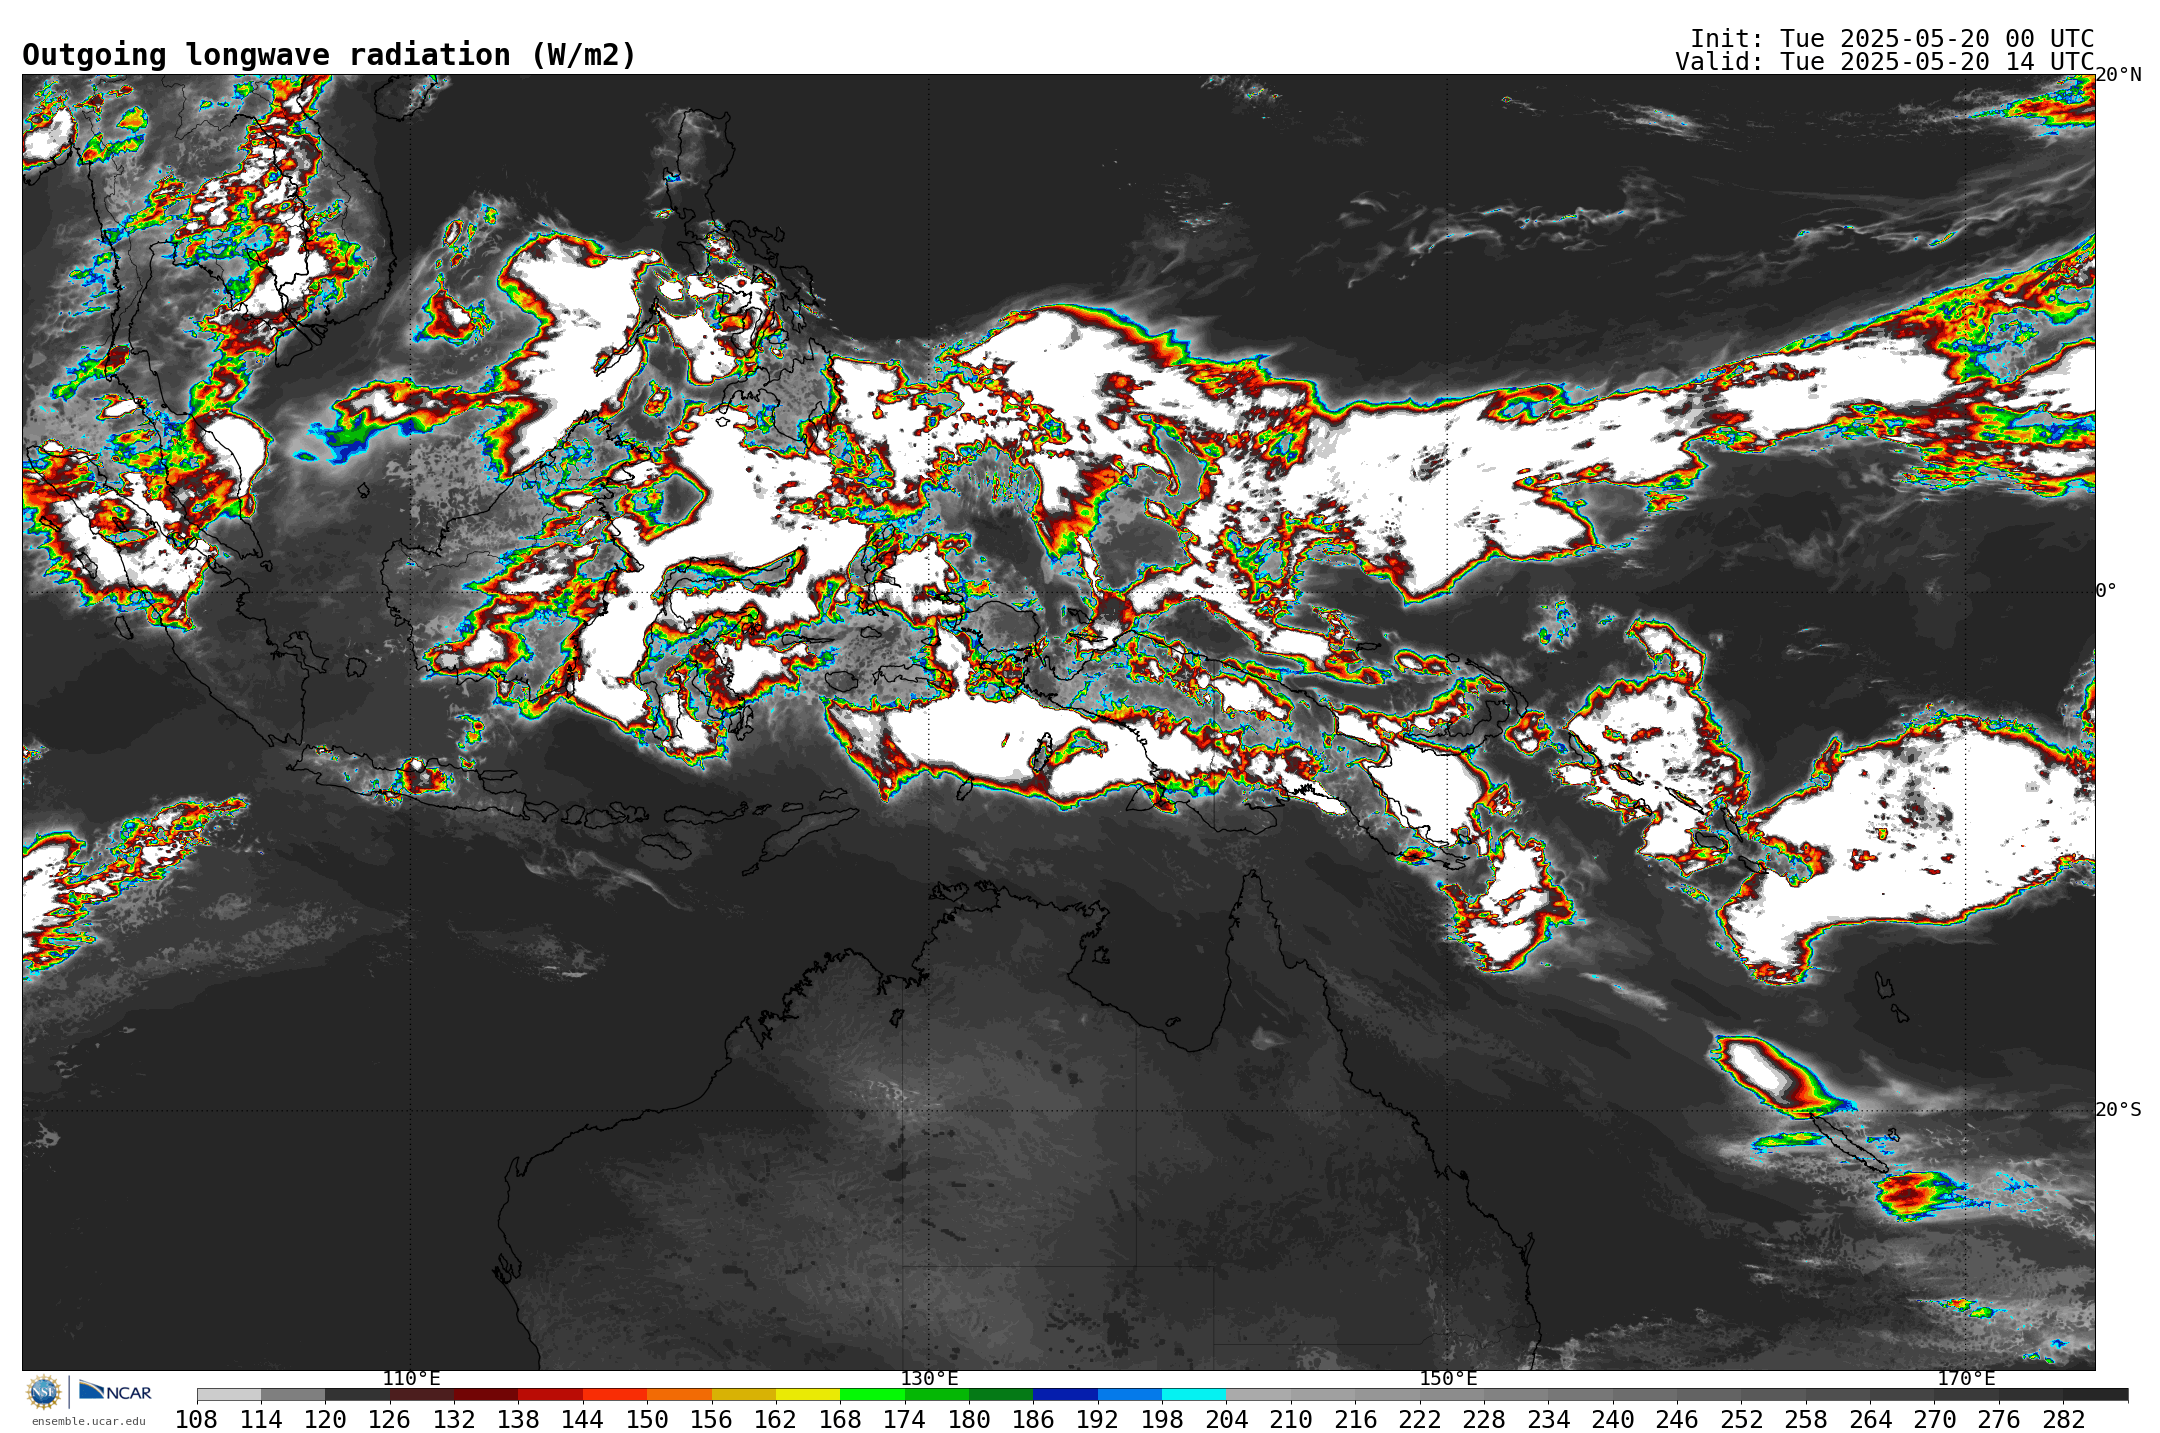2160x1433 pixels.
Task: Click the 108 colorbar tick label
Action: click(x=196, y=1420)
